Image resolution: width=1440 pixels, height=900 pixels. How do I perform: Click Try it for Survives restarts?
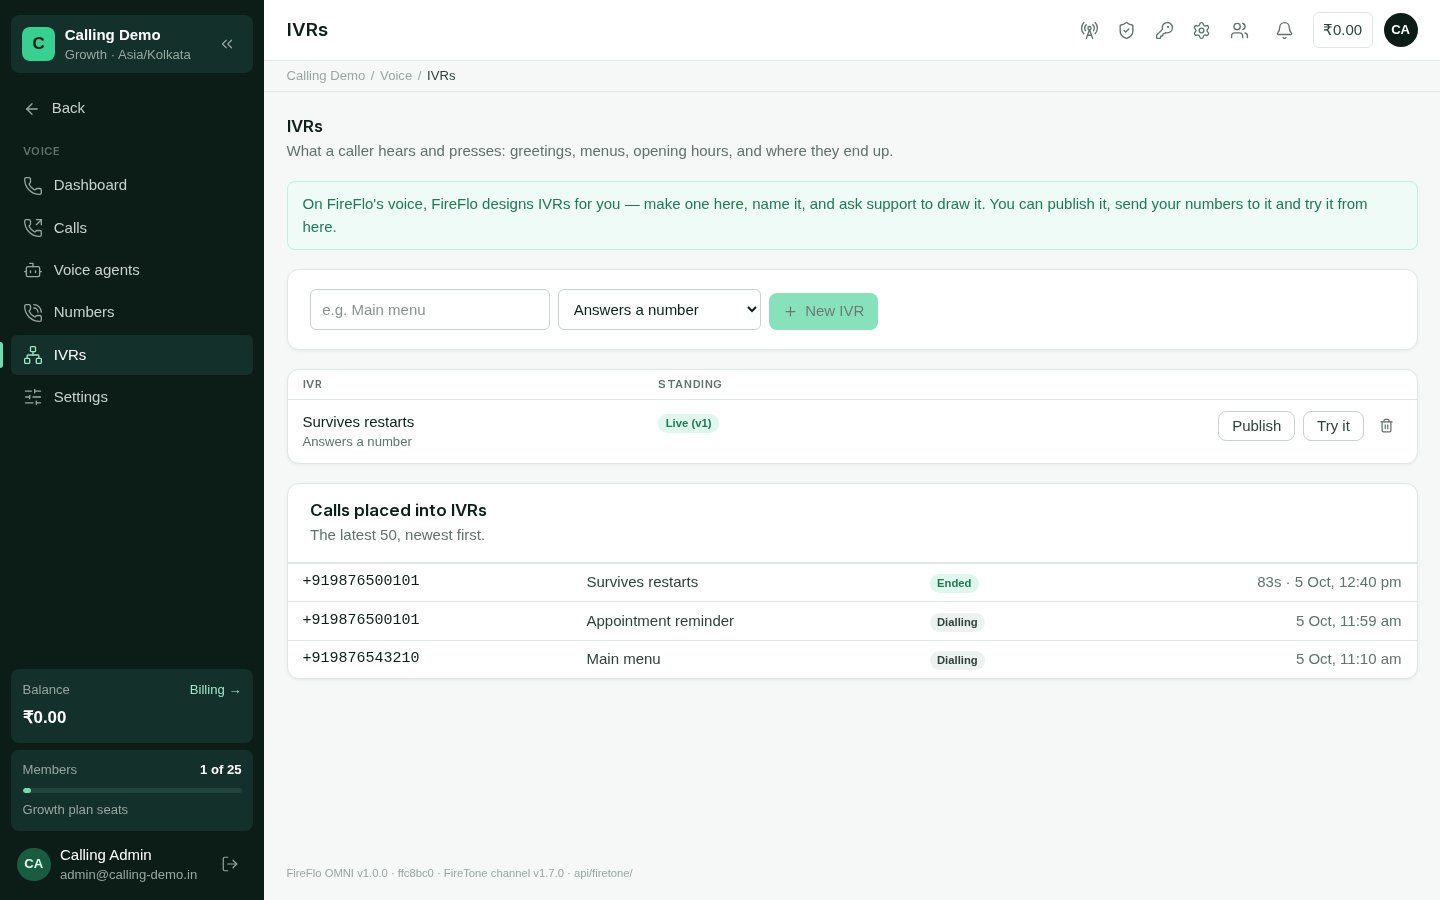pyautogui.click(x=1333, y=426)
